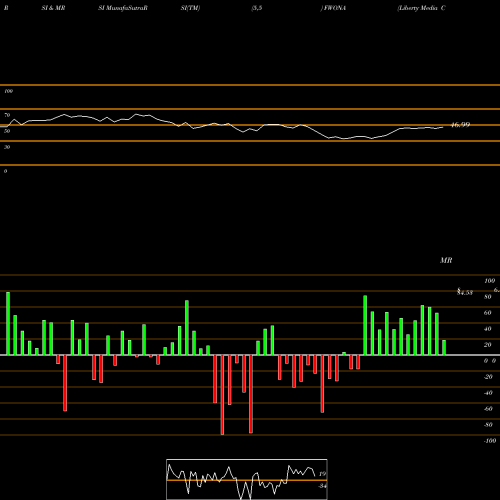Click the "SI MunafaSutraR" header text
Screen dimensions: 500x500
(x=123, y=8)
